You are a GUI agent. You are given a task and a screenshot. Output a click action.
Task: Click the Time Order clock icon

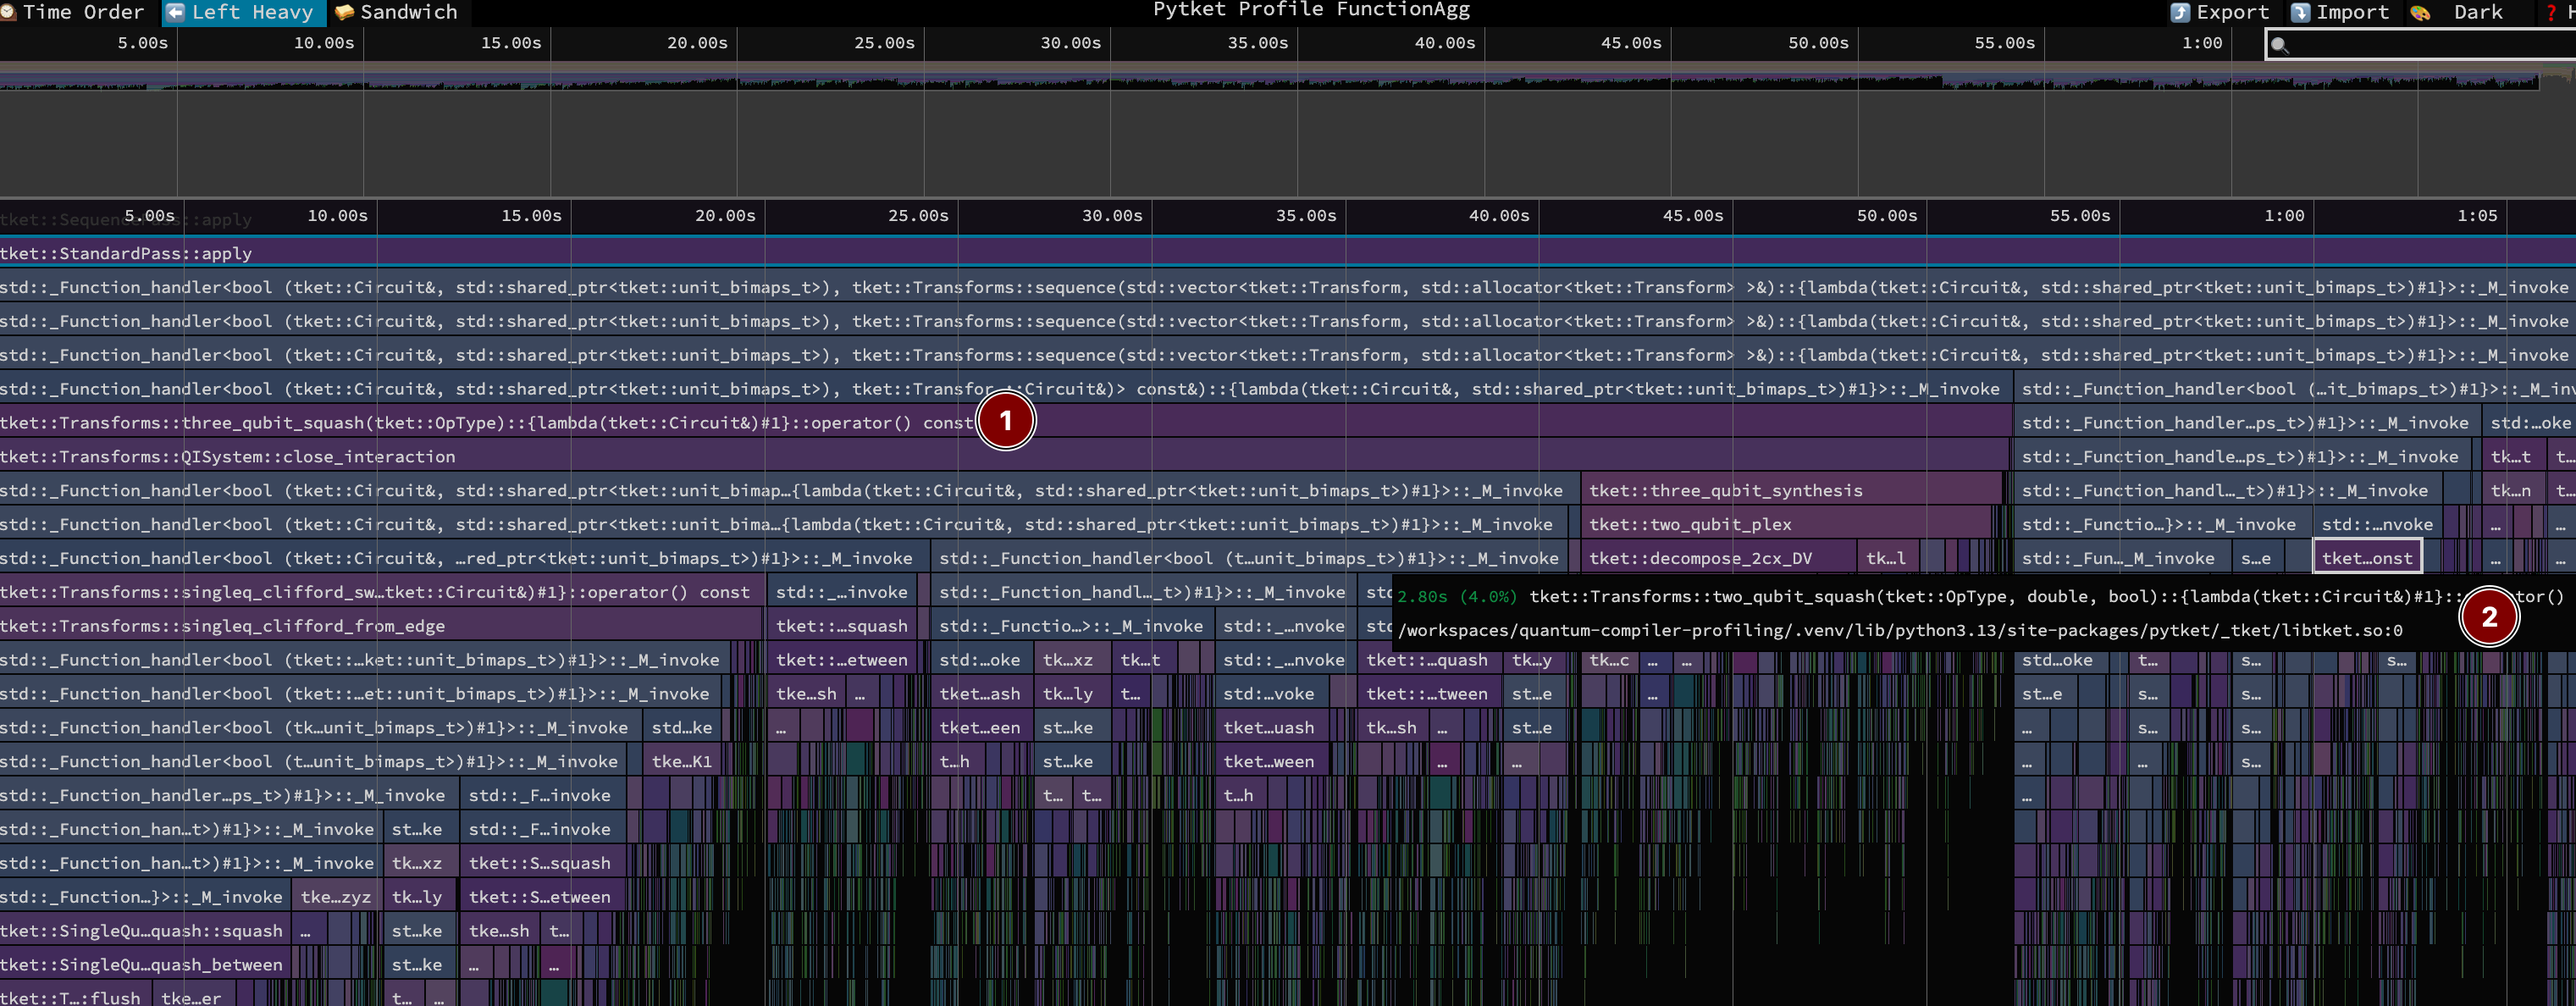tap(7, 12)
